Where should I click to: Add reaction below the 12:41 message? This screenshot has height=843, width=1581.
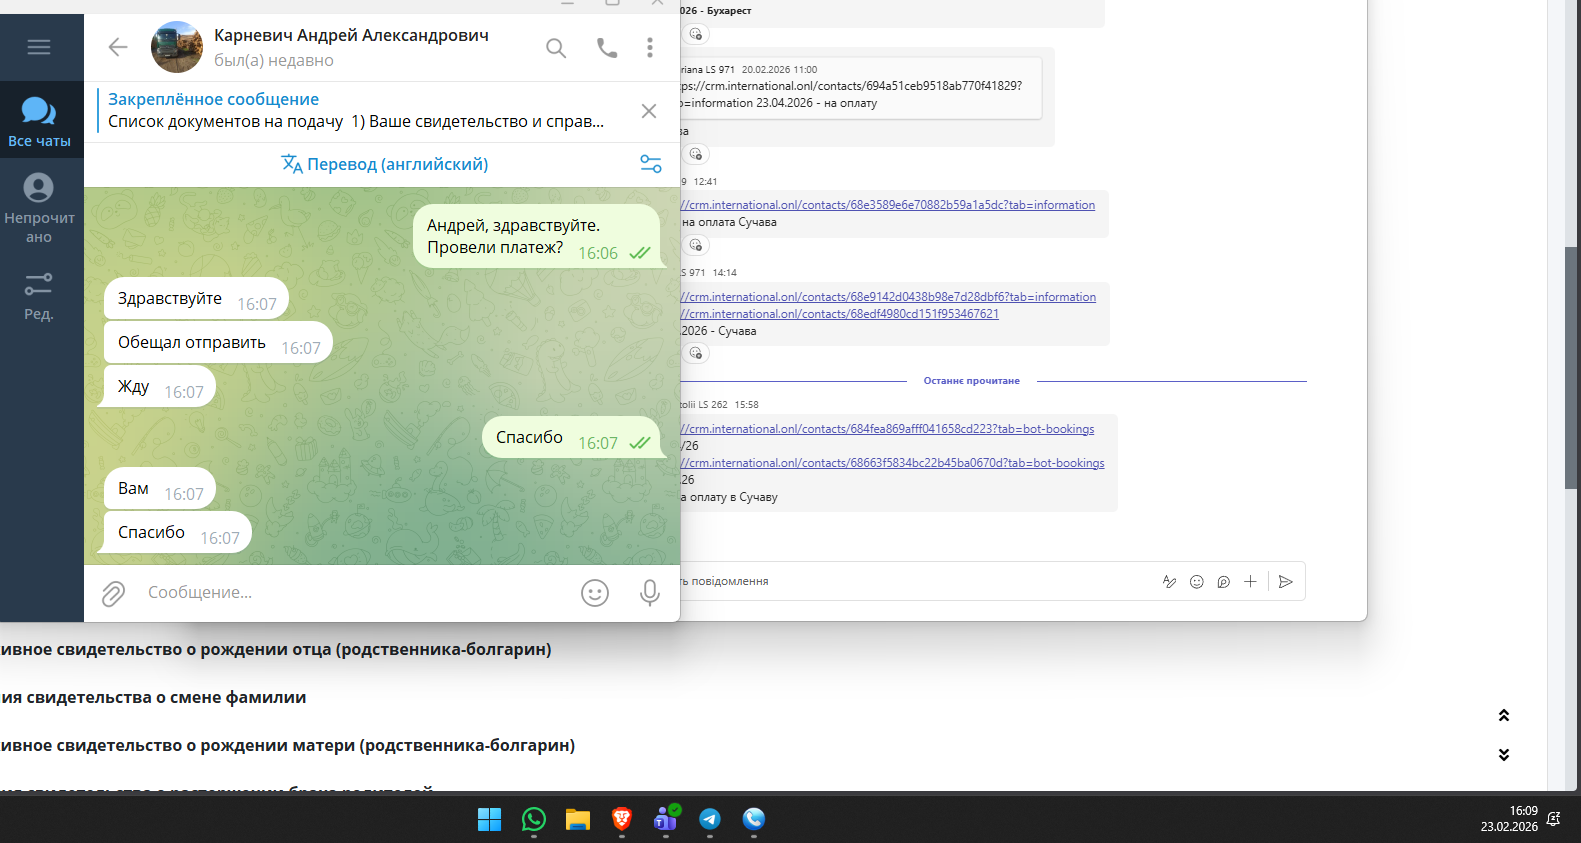click(696, 245)
